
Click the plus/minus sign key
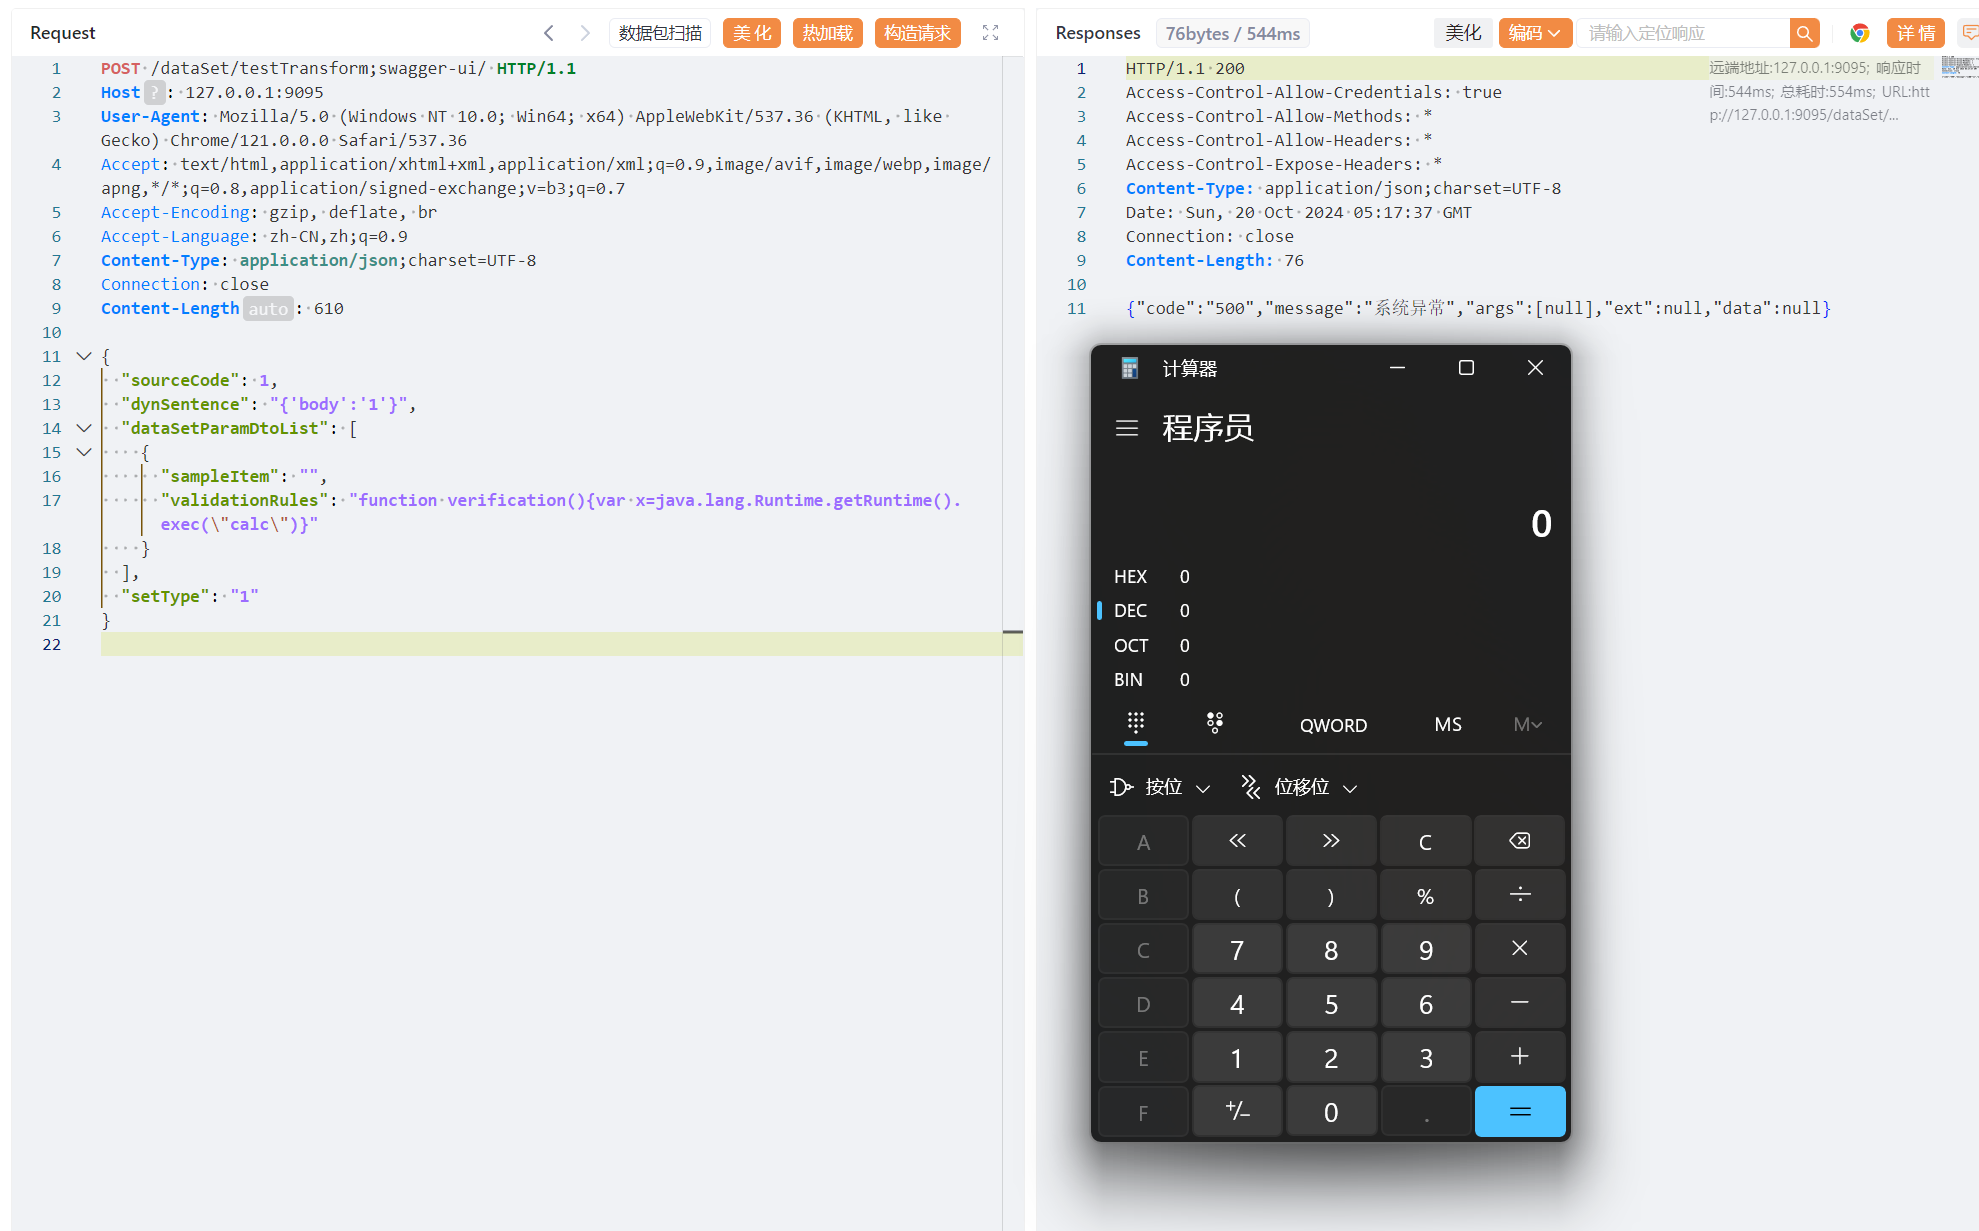(1237, 1111)
